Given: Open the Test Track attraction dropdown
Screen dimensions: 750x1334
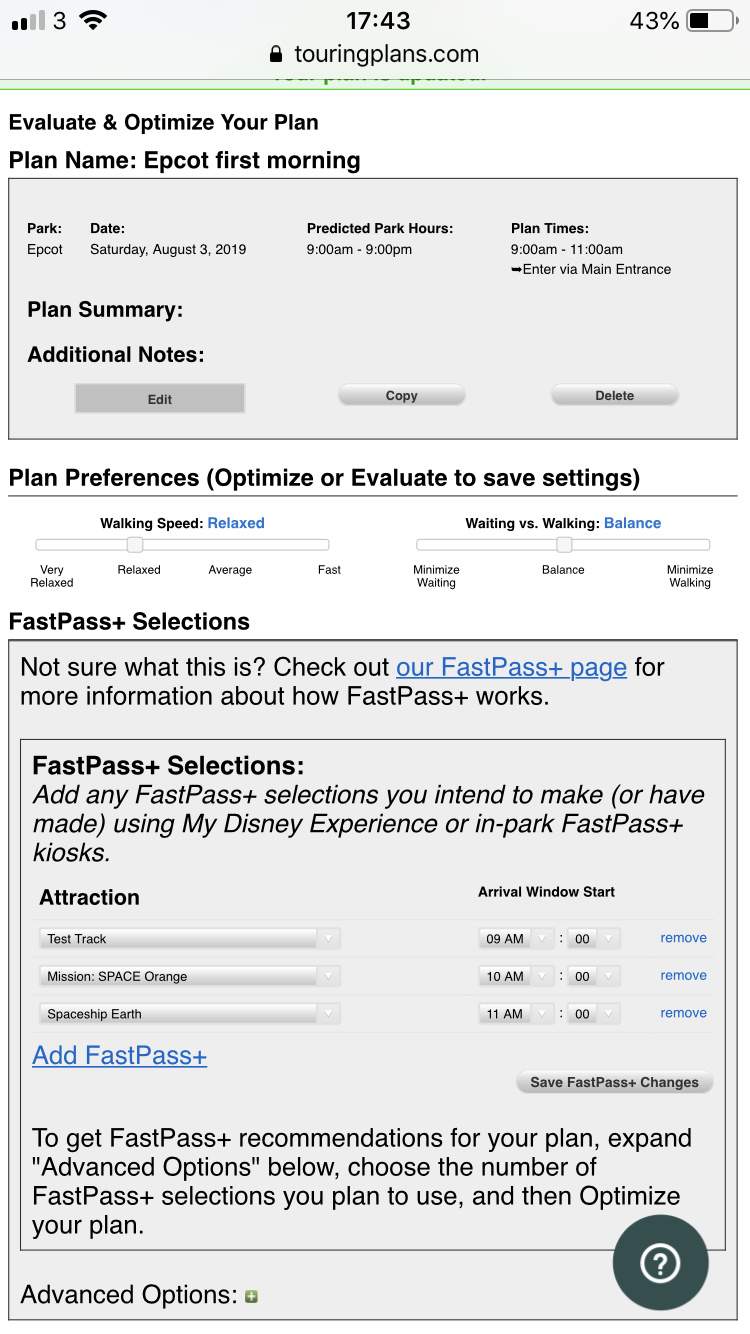Looking at the screenshot, I should click(x=190, y=939).
